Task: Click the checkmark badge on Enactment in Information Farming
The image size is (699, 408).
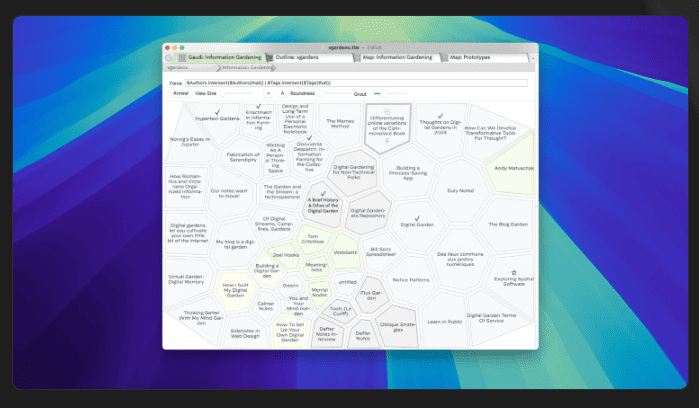Action: 259,106
